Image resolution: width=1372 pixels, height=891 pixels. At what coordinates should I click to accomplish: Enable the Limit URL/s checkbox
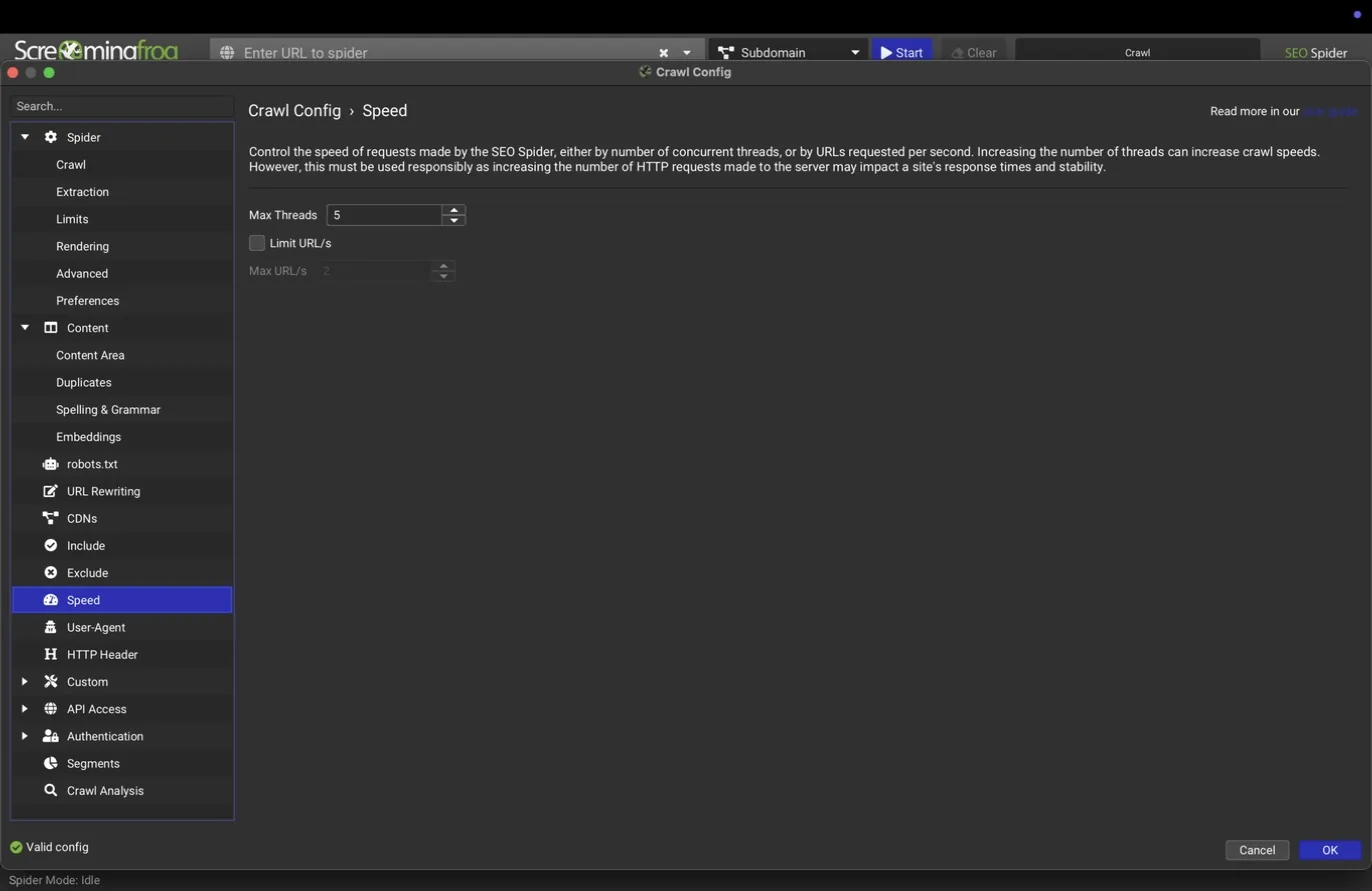(x=257, y=243)
